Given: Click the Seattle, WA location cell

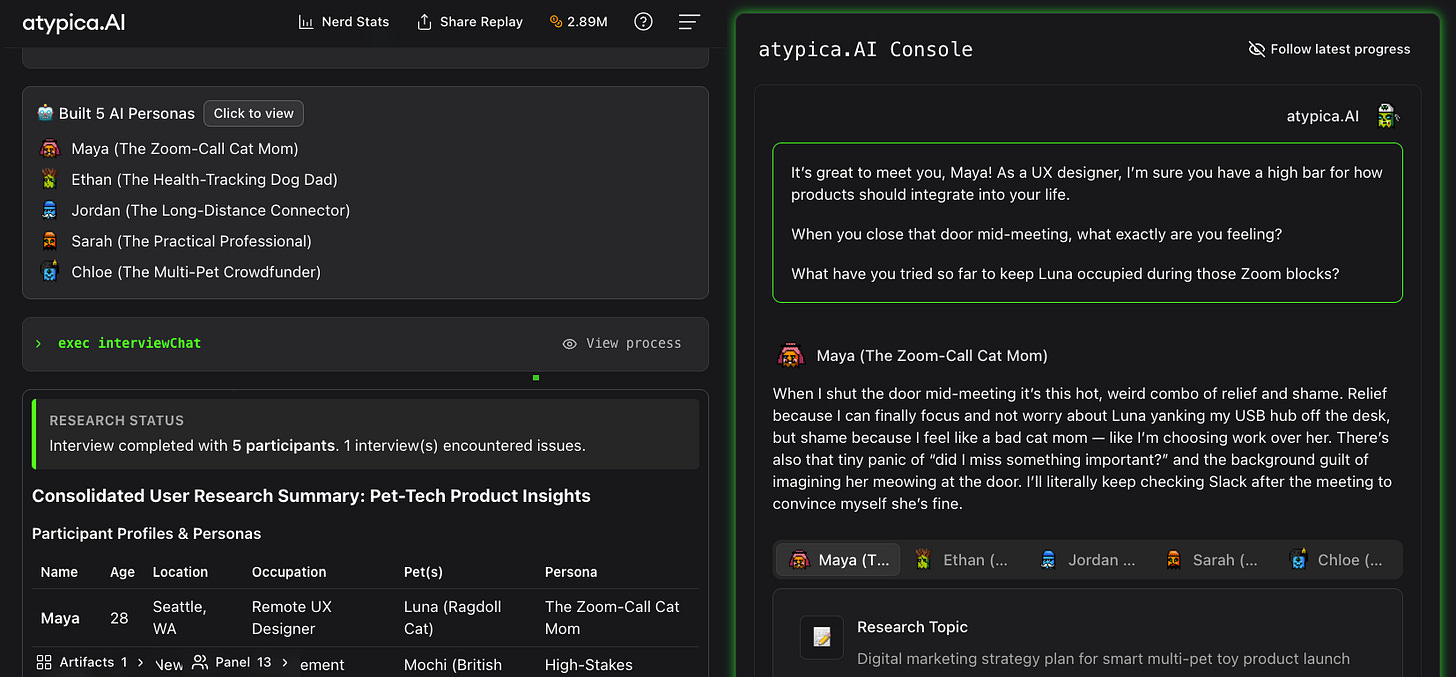Looking at the screenshot, I should click(x=180, y=618).
